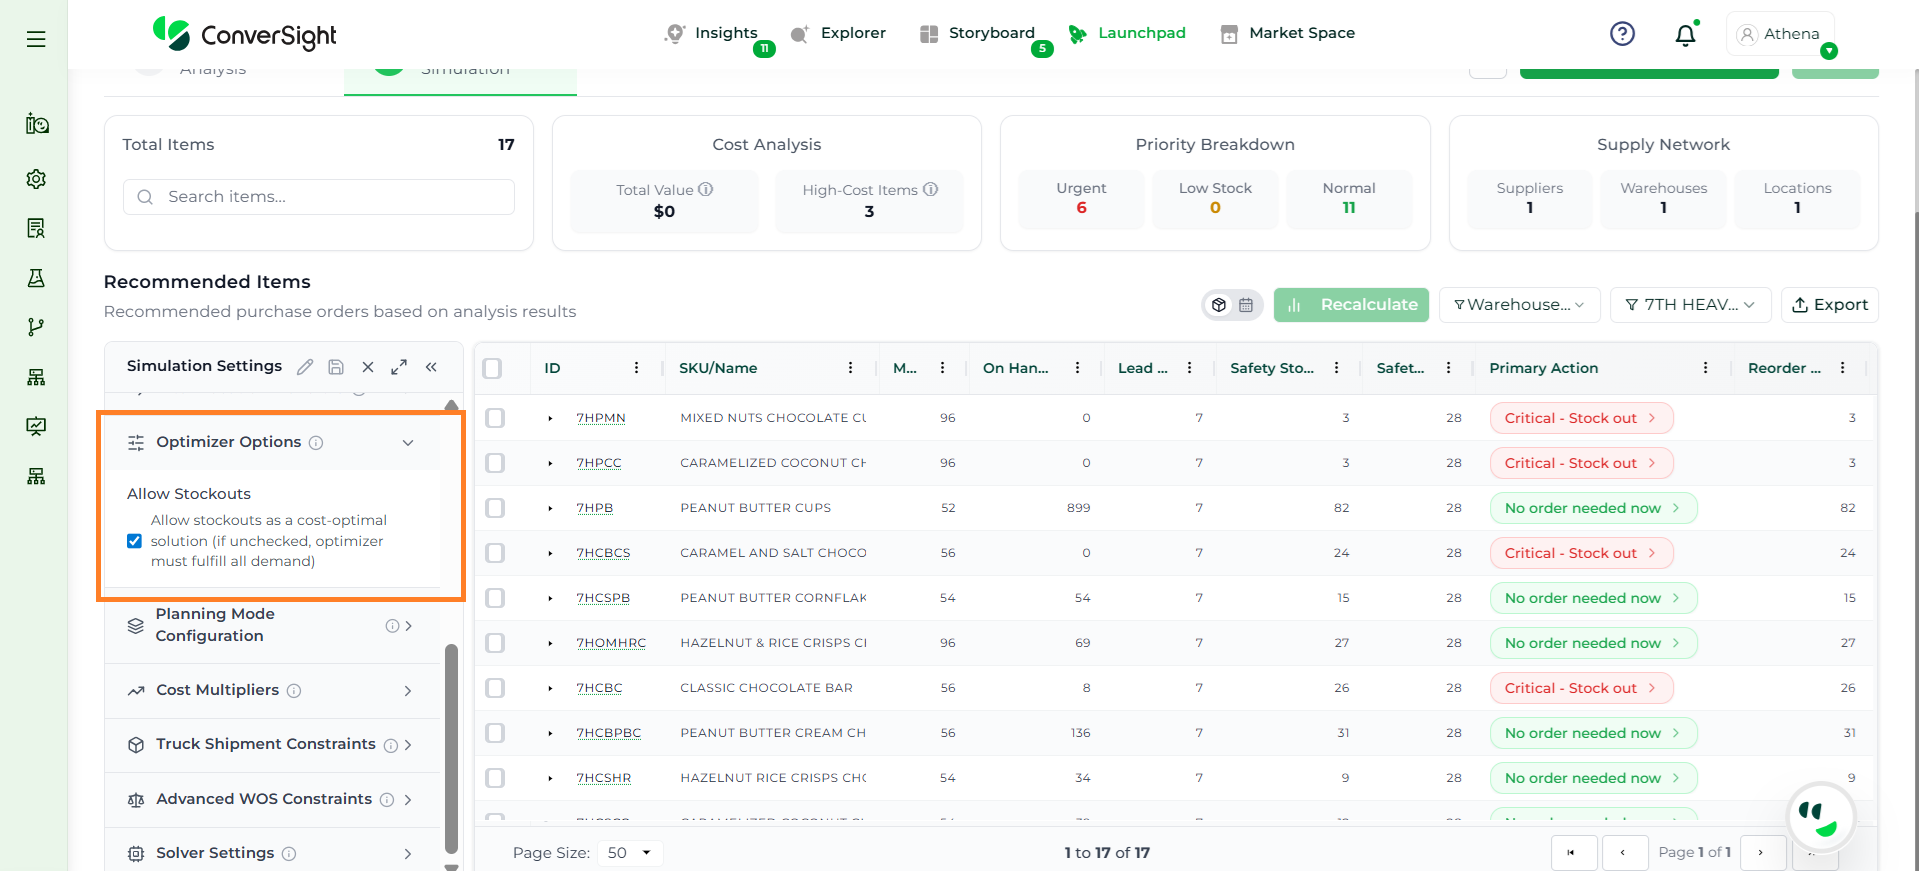
Task: Click the expand fullscreen icon in Simulation Settings
Action: pos(399,367)
